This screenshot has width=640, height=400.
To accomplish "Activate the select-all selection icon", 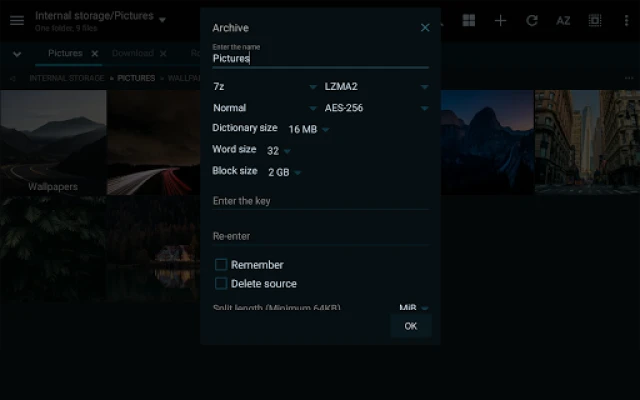I will (x=595, y=20).
